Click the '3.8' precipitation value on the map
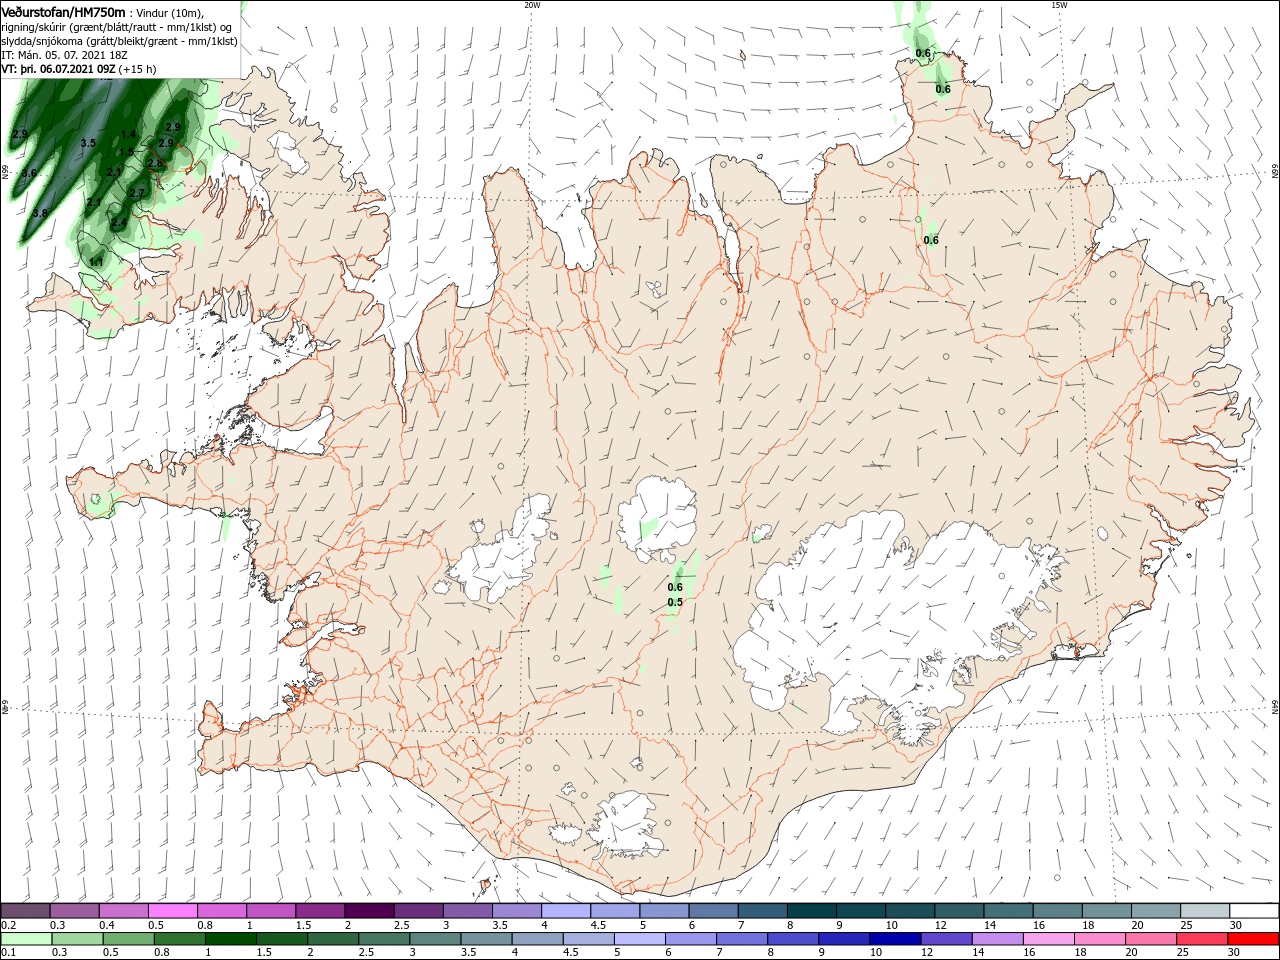The image size is (1280, 960). [x=40, y=213]
